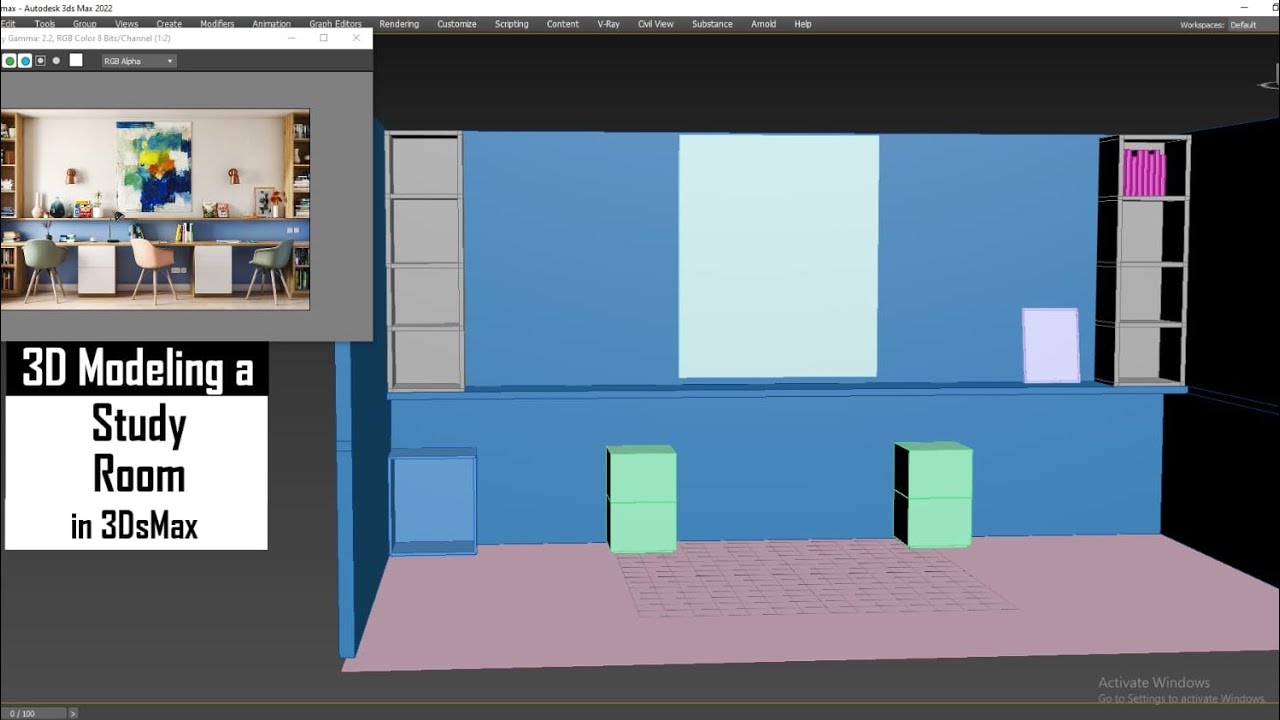
Task: Open the Help menu
Action: pyautogui.click(x=803, y=24)
